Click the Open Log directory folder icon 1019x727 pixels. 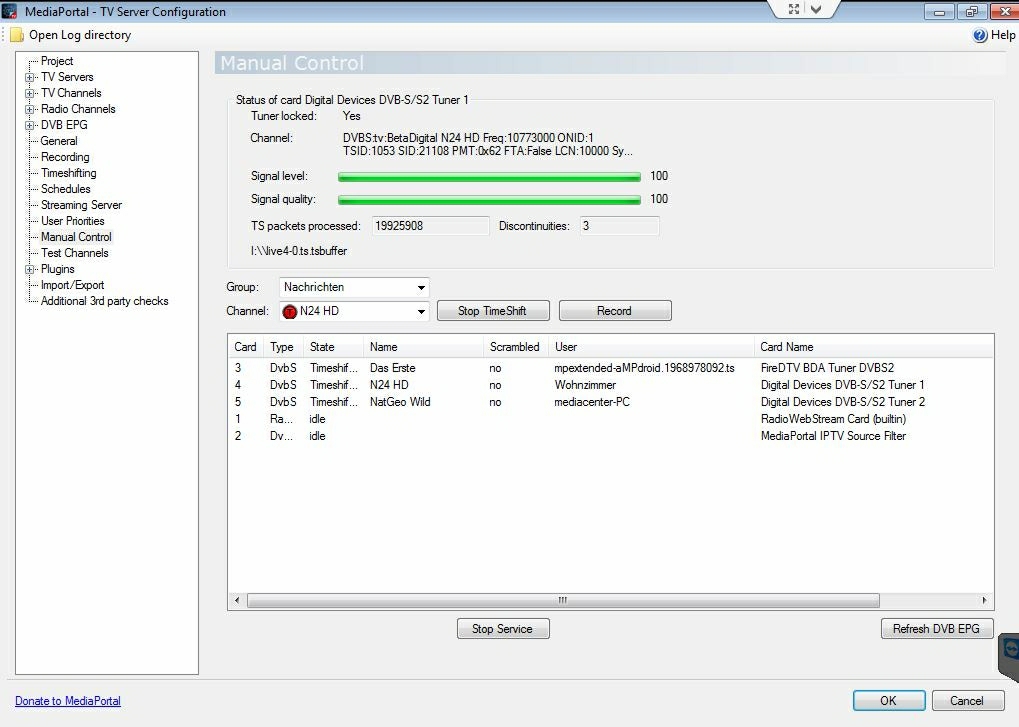coord(17,35)
